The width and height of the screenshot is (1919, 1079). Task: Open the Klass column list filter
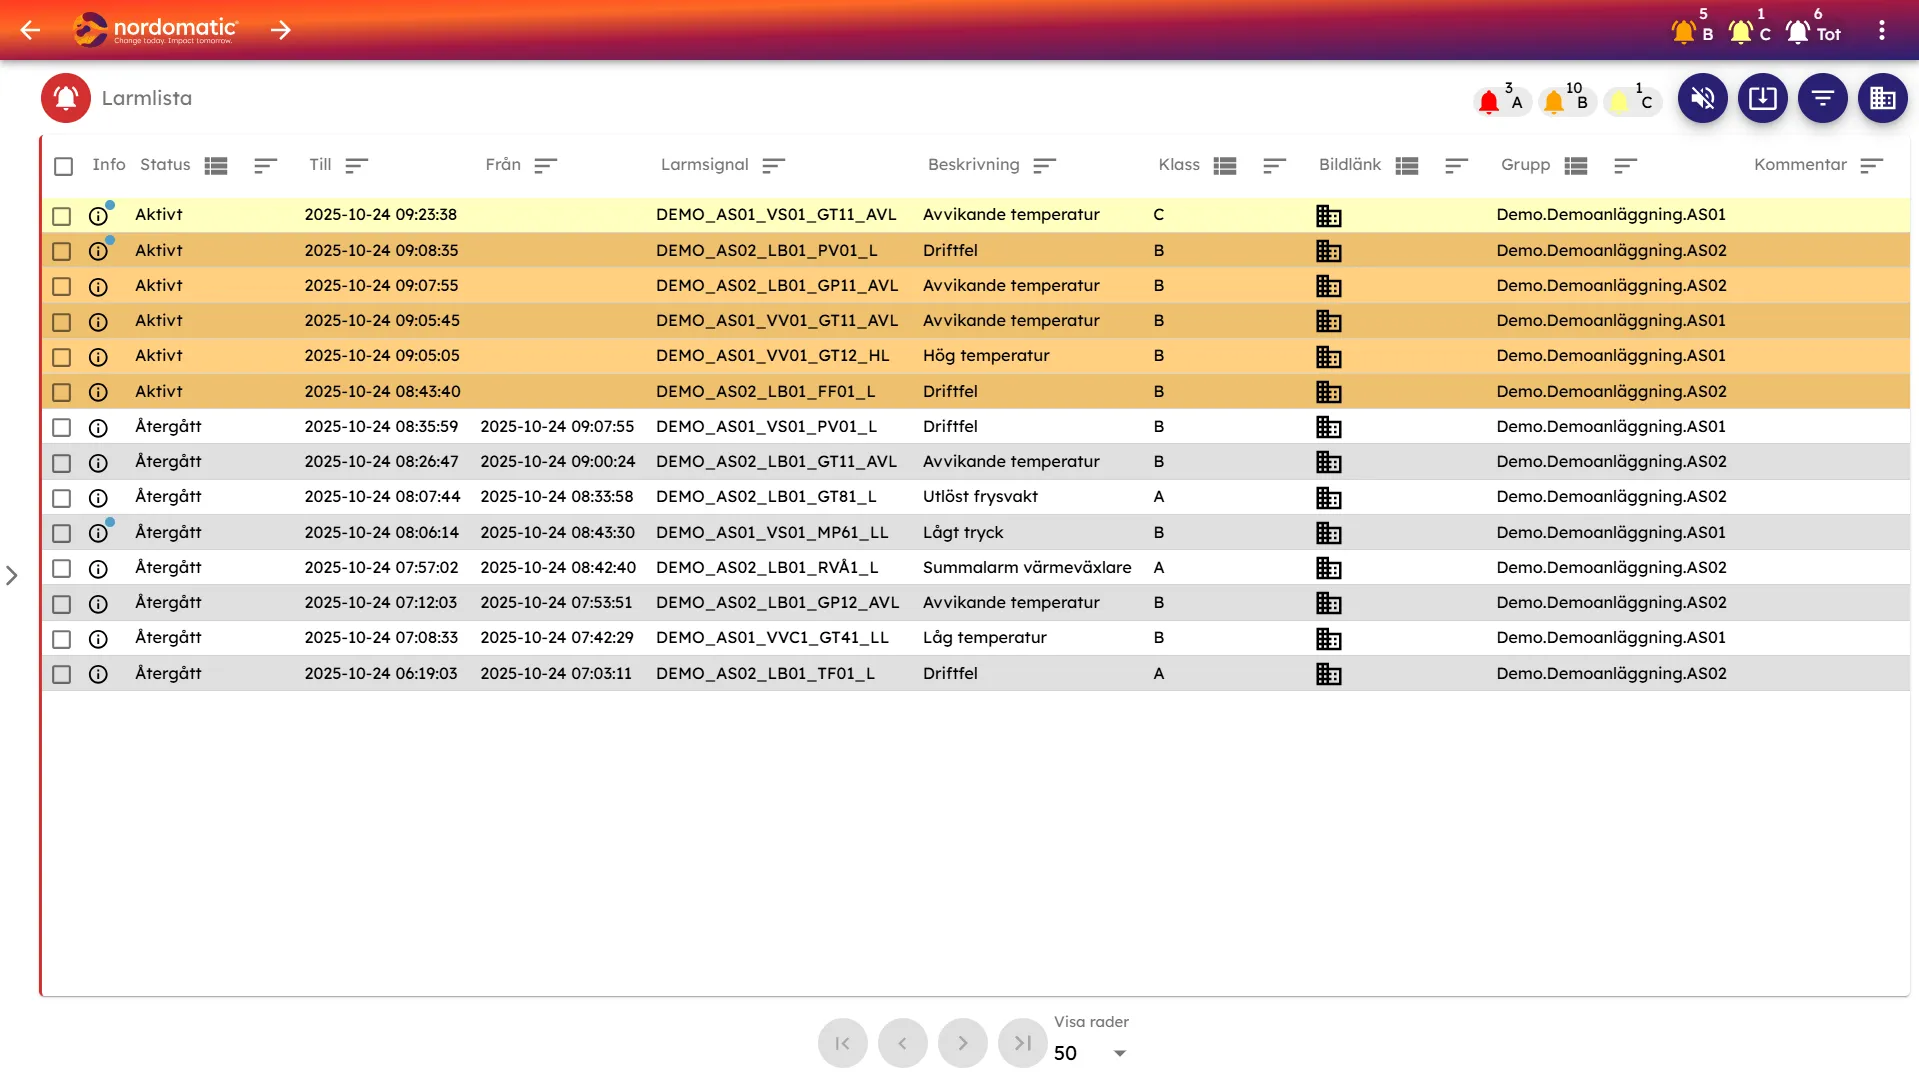(1225, 166)
